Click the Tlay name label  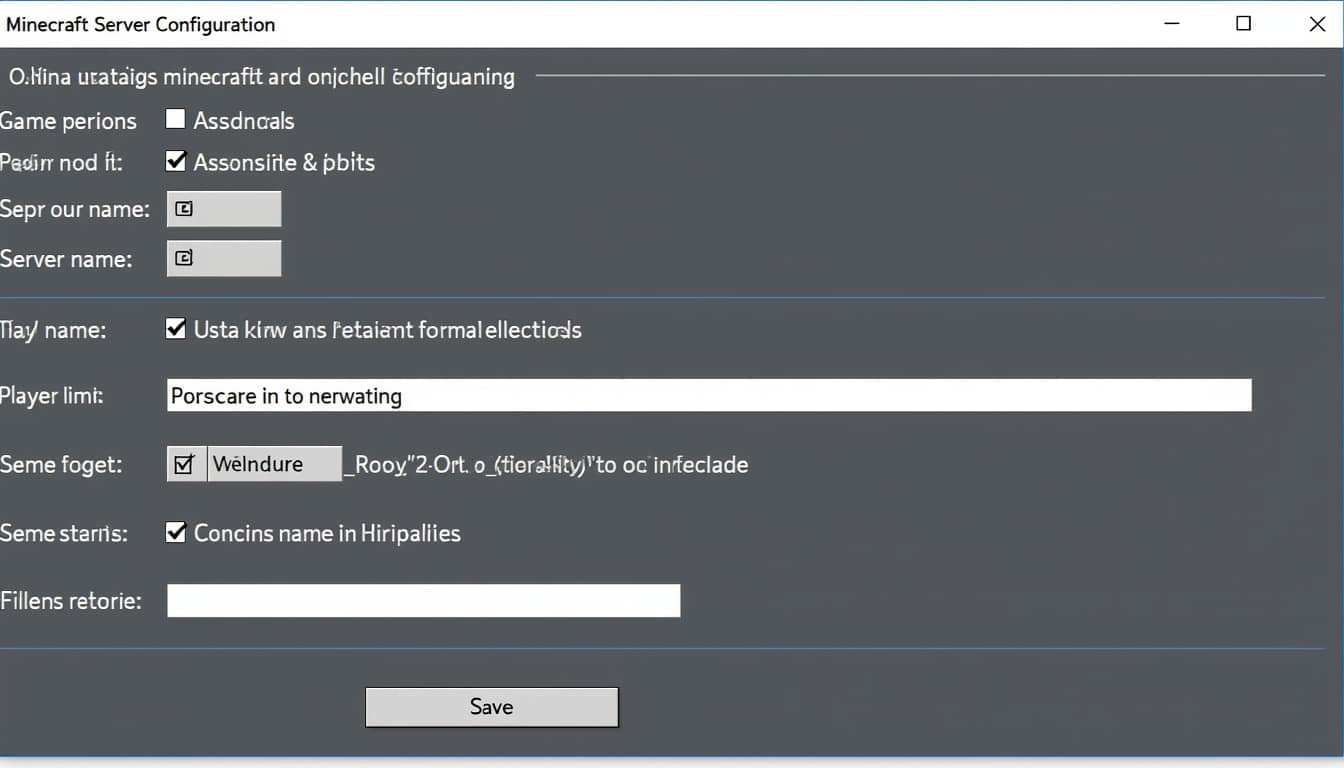click(x=53, y=329)
